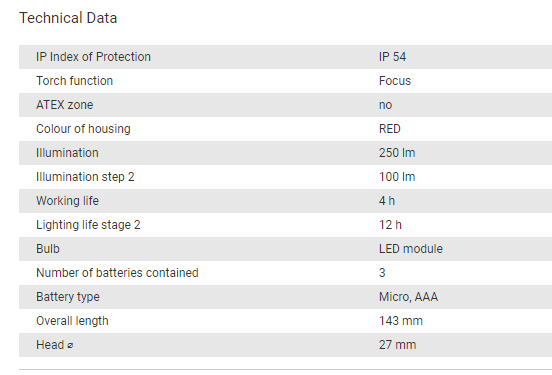Select the RED housing colour value
Image resolution: width=552 pixels, height=375 pixels.
390,129
